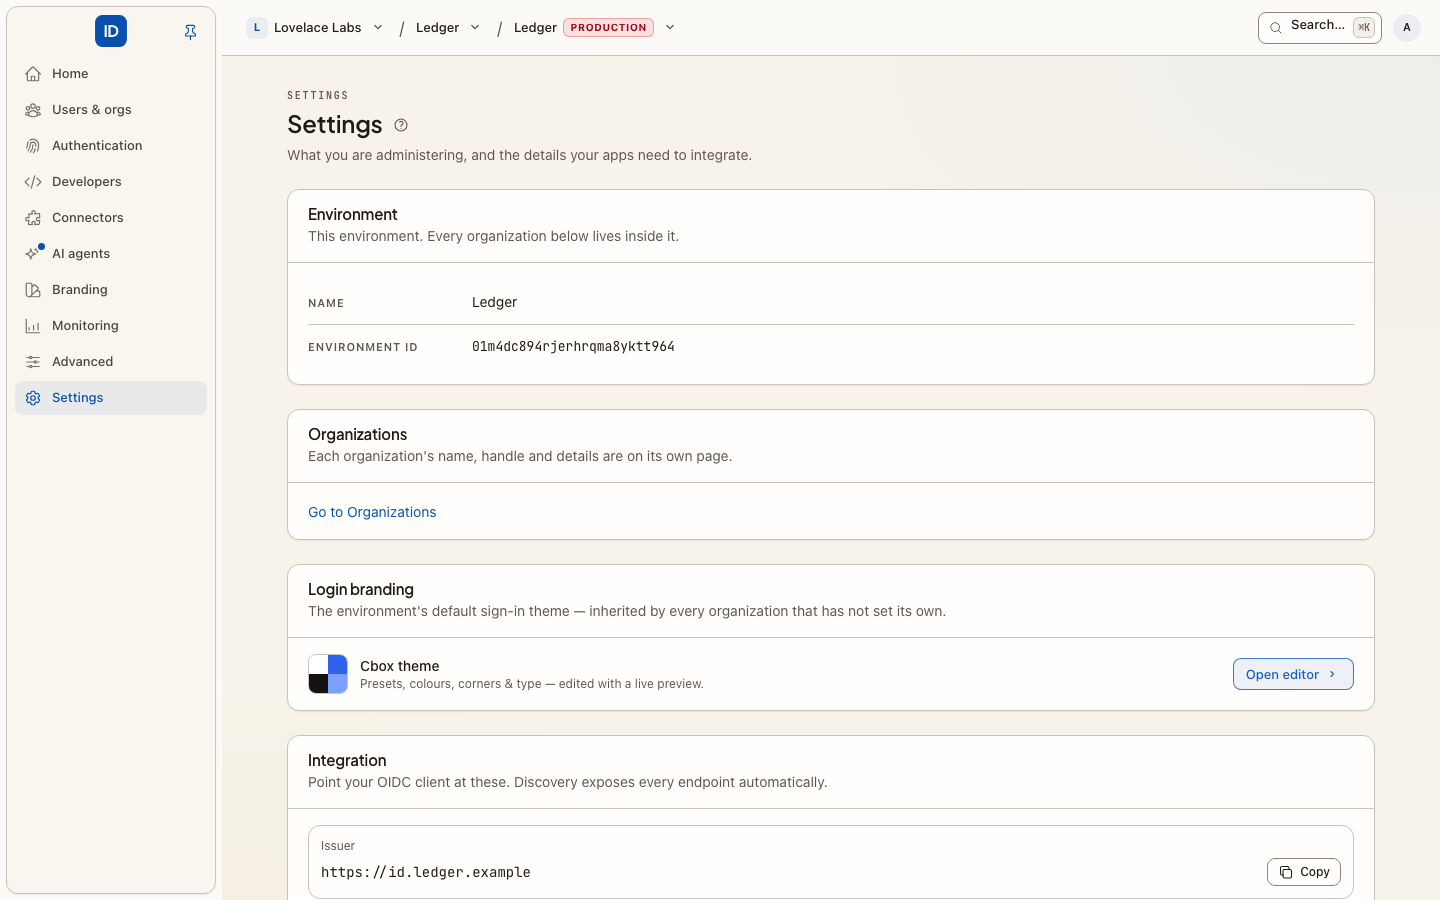Viewport: 1440px width, 900px height.
Task: Expand the Production environment chevron
Action: (x=670, y=28)
